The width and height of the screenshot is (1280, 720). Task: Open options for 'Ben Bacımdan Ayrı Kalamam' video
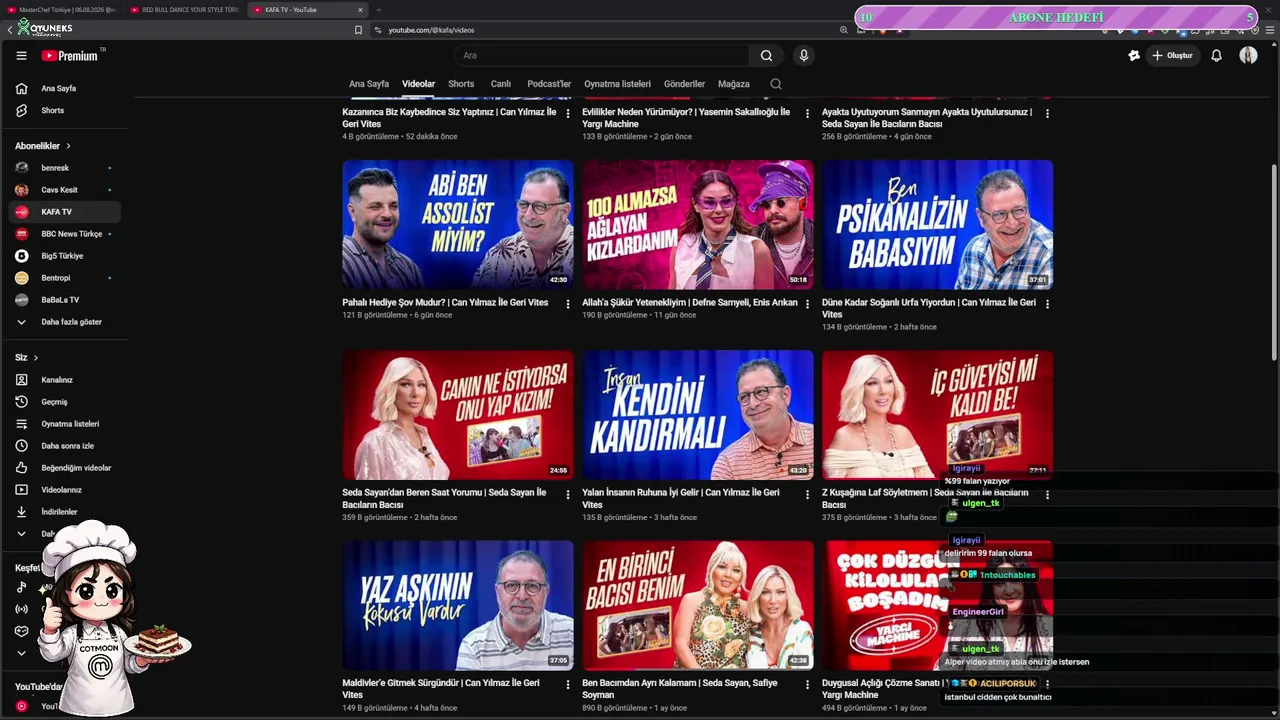pos(808,685)
